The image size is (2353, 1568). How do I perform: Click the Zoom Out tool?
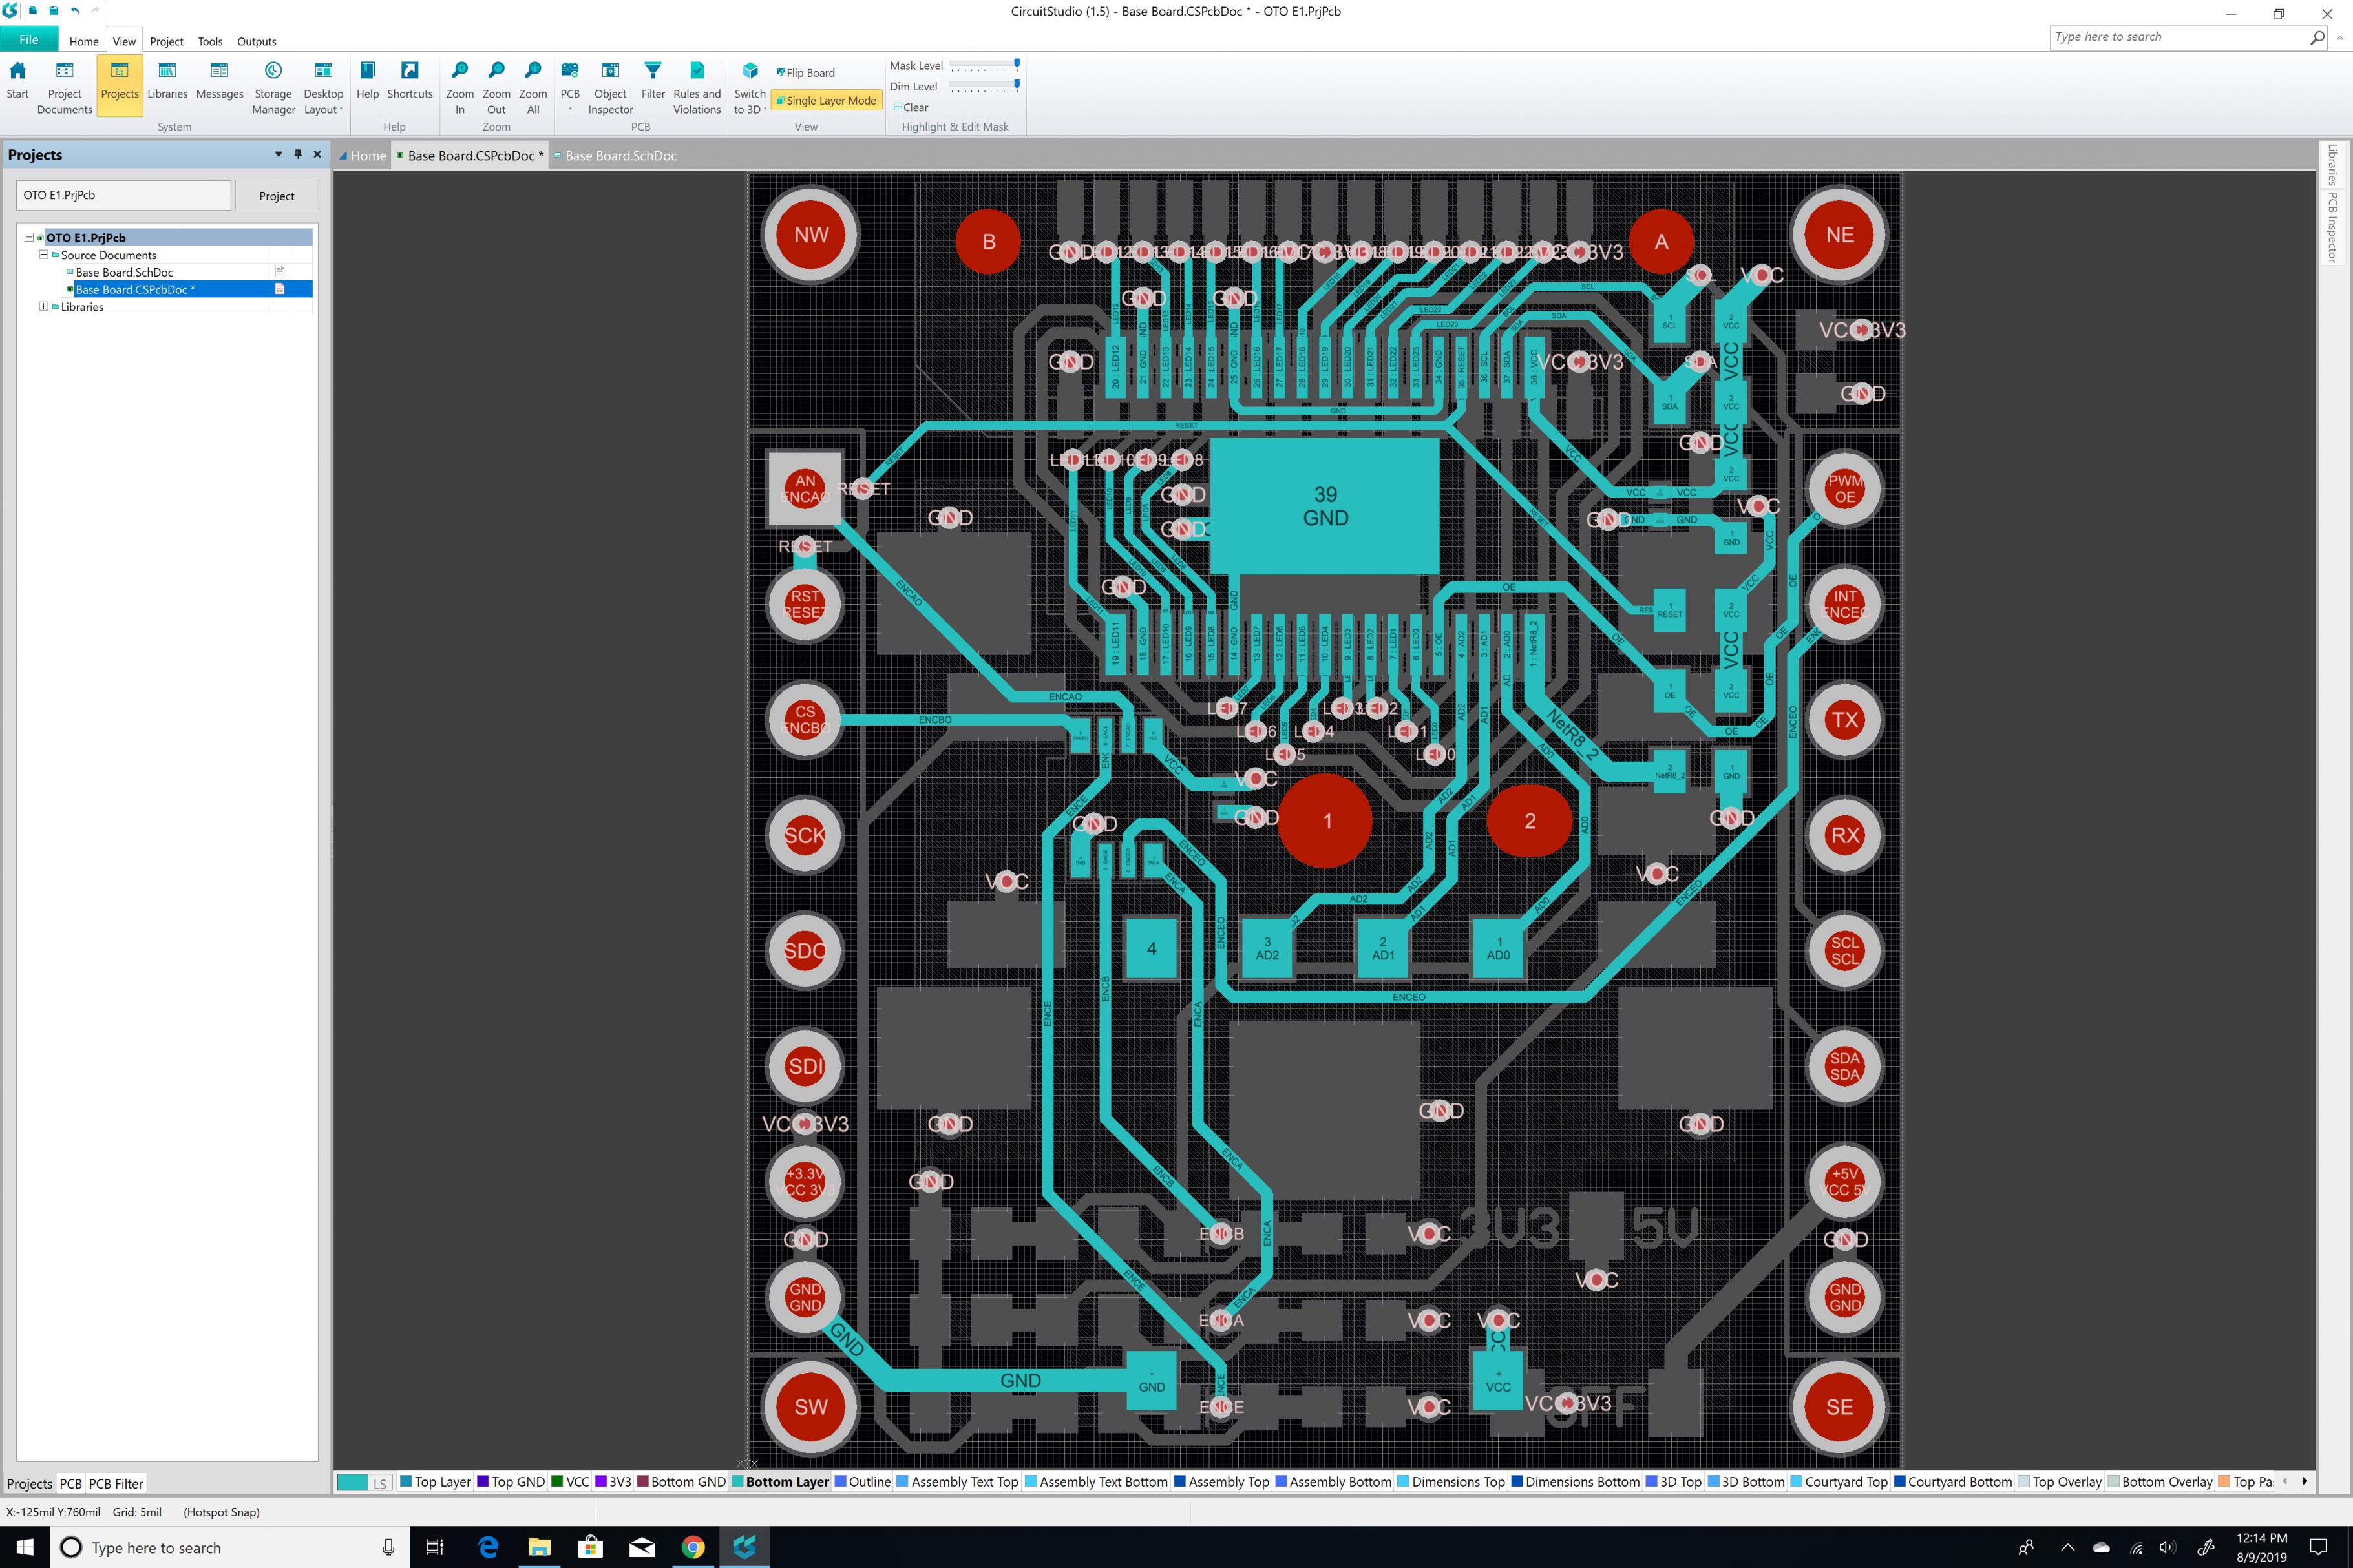496,88
